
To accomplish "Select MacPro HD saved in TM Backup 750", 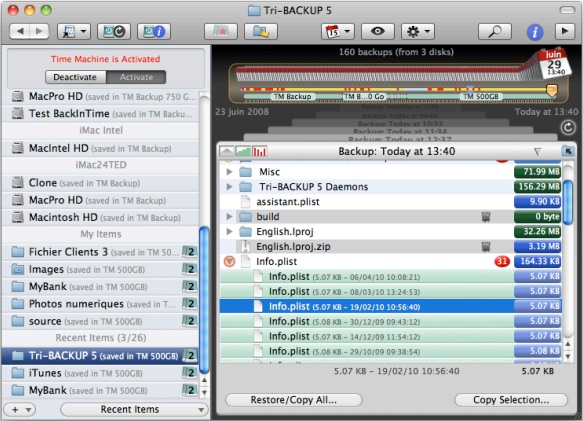I will pyautogui.click(x=100, y=97).
